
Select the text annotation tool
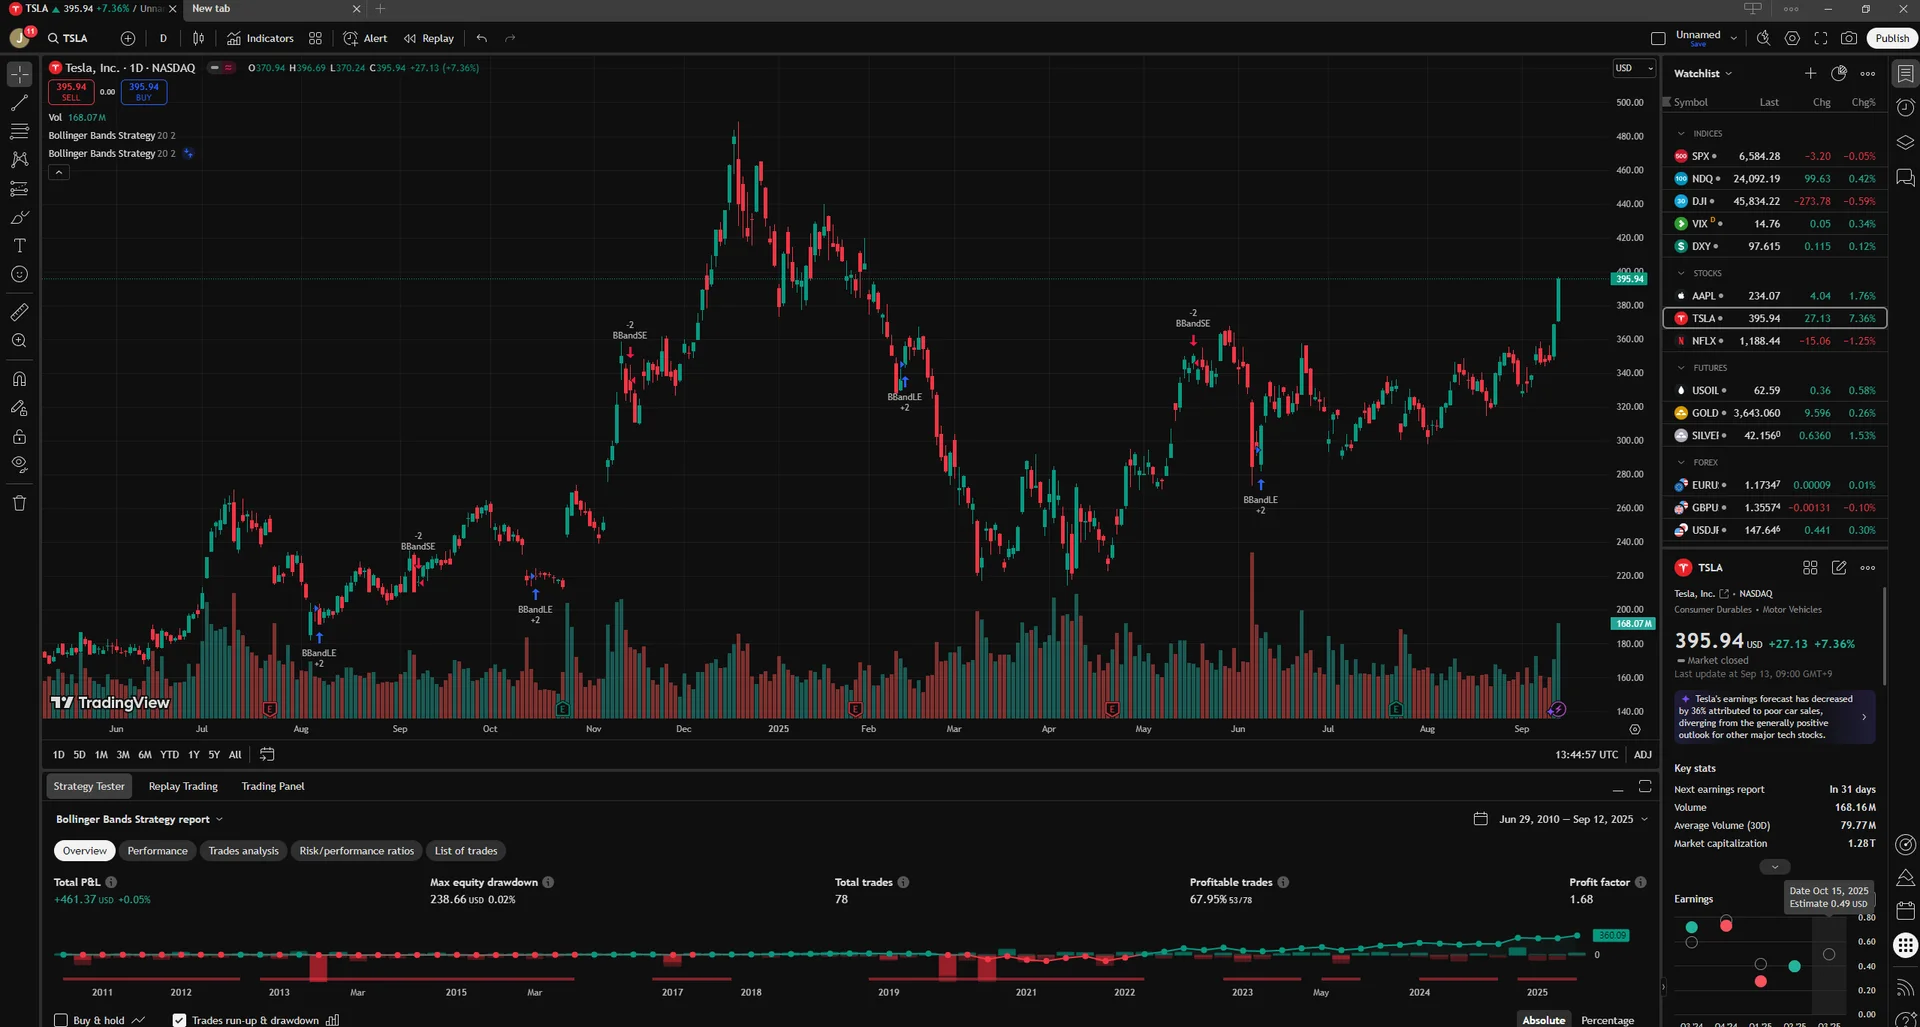click(19, 246)
